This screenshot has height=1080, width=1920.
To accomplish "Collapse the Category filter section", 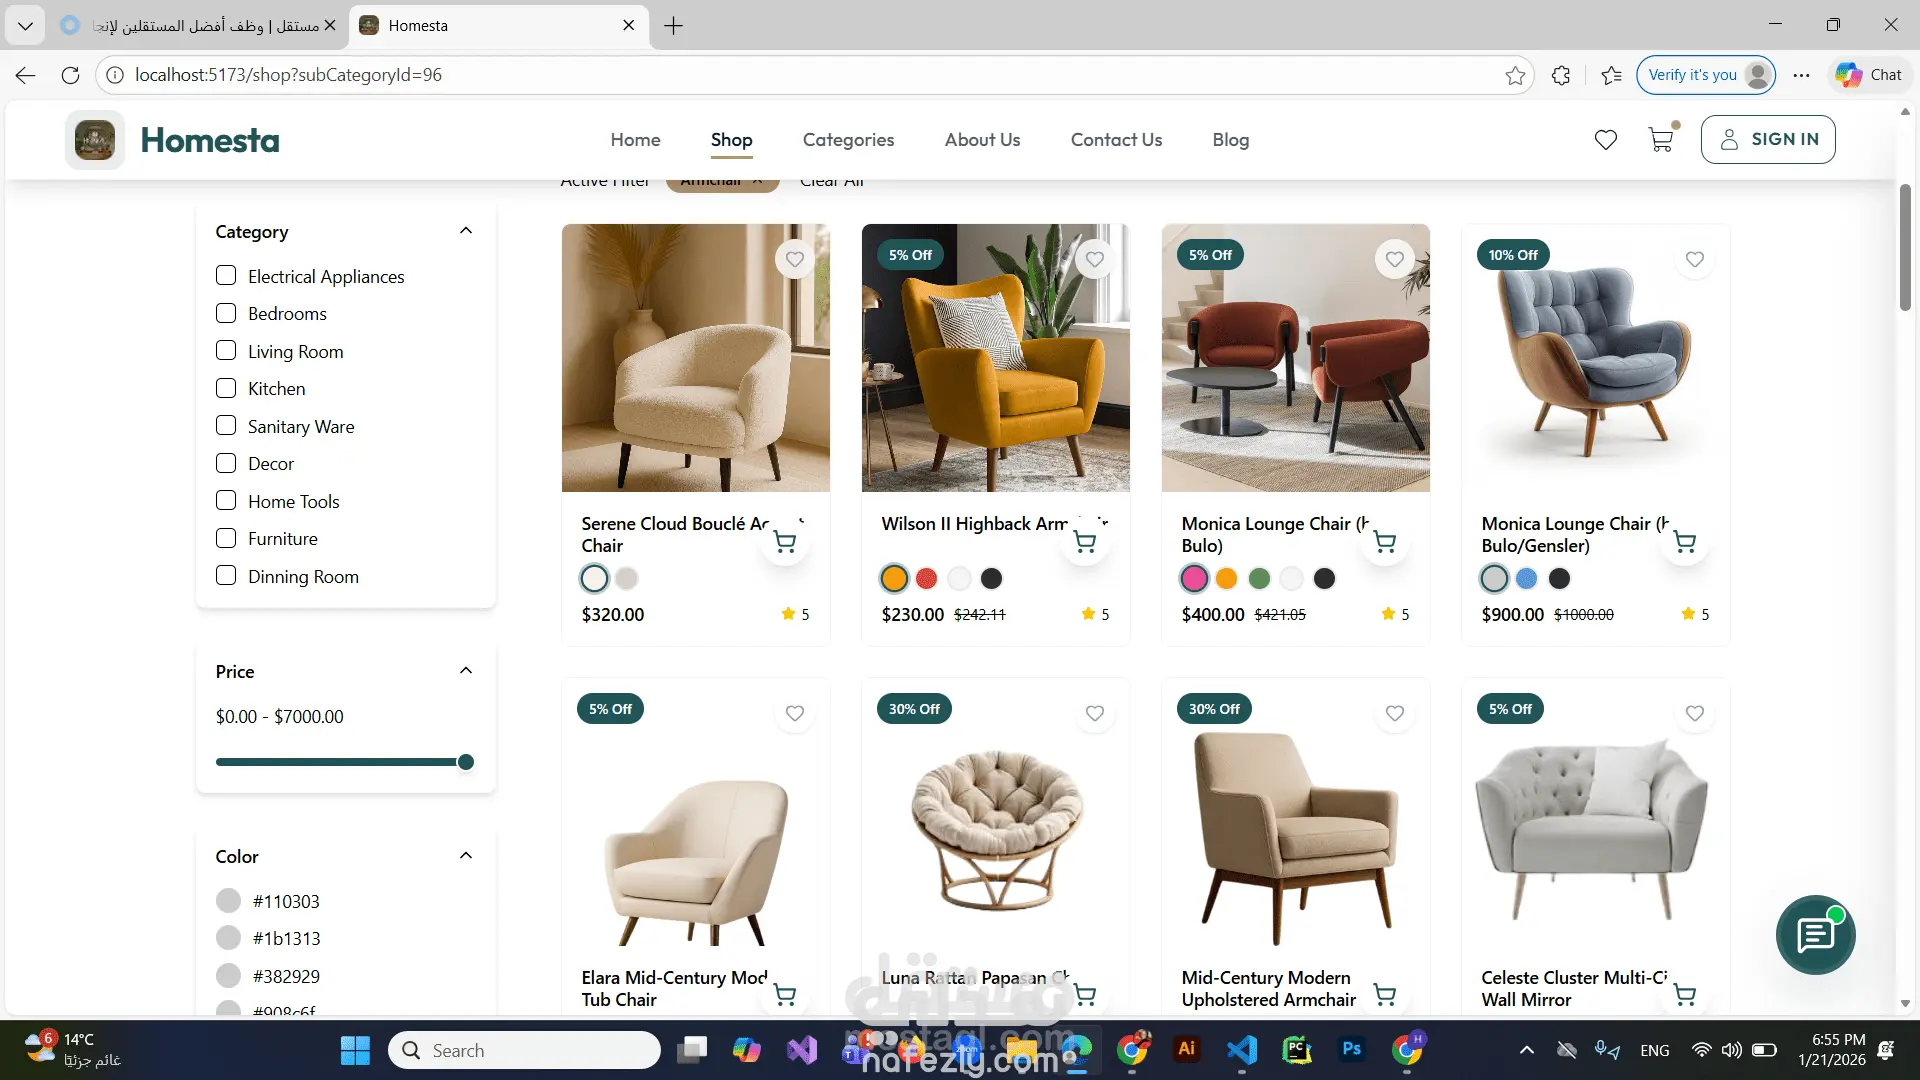I will (465, 231).
